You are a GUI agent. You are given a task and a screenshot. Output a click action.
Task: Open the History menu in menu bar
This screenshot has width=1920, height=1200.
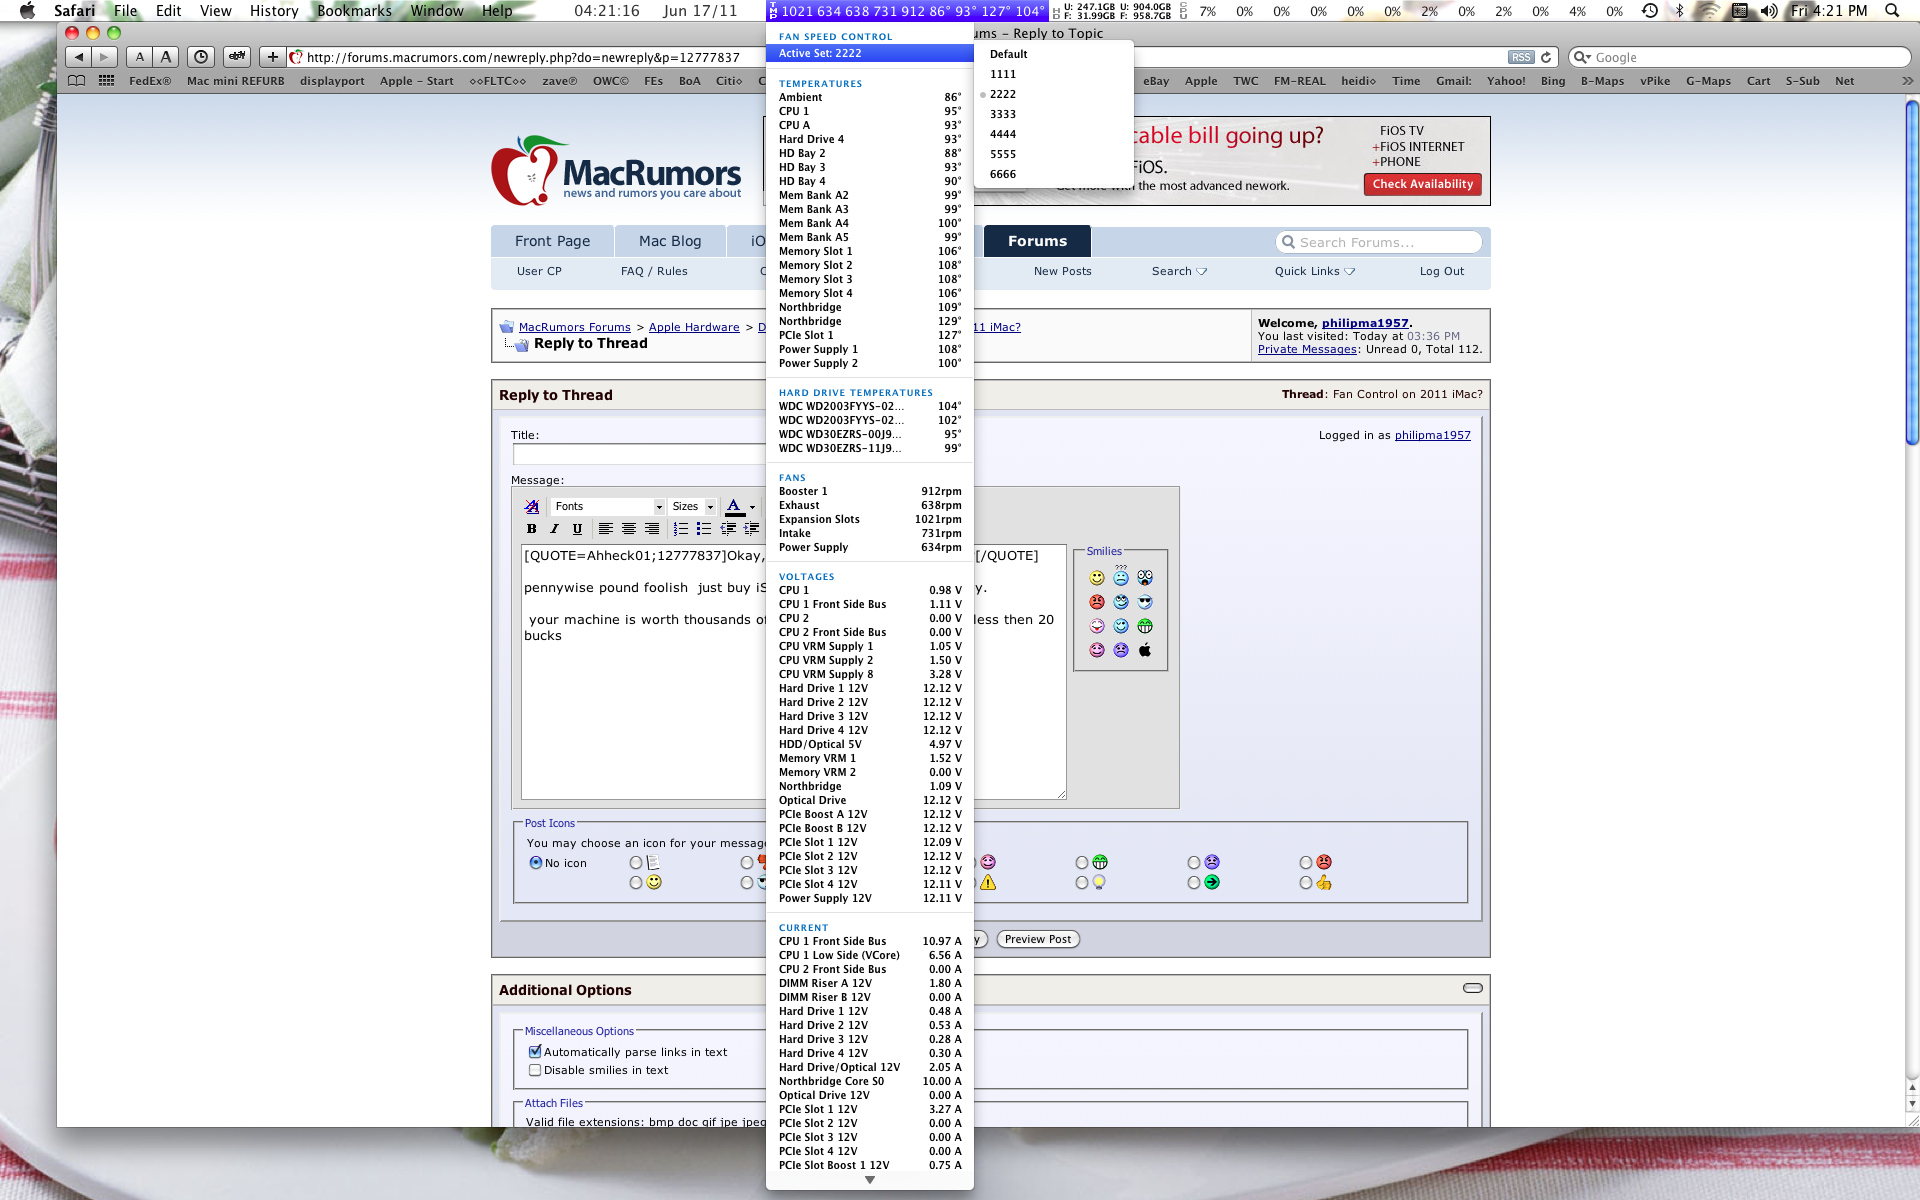(274, 11)
